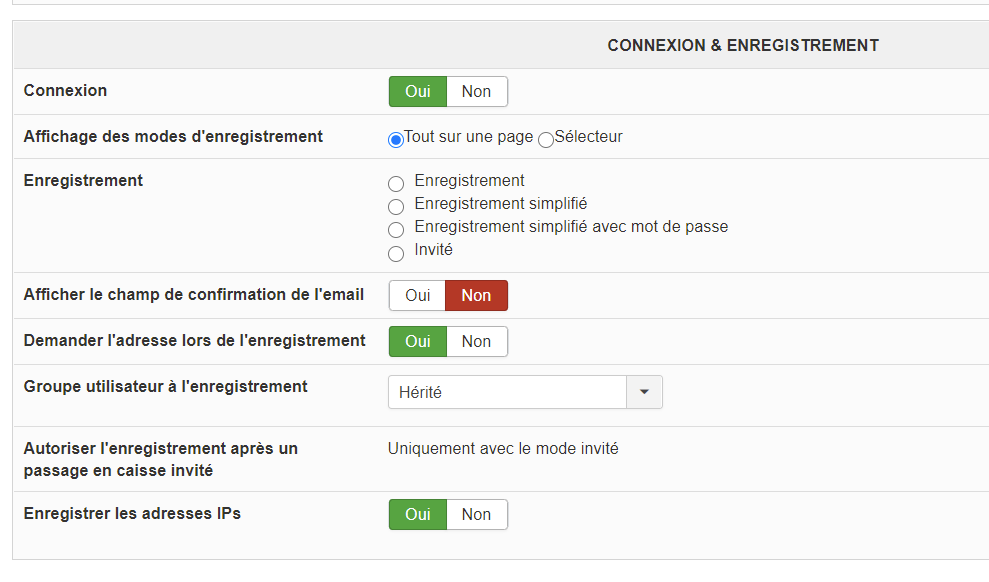Choose the Invité registration option
Screen dimensions: 989x582
(x=396, y=253)
